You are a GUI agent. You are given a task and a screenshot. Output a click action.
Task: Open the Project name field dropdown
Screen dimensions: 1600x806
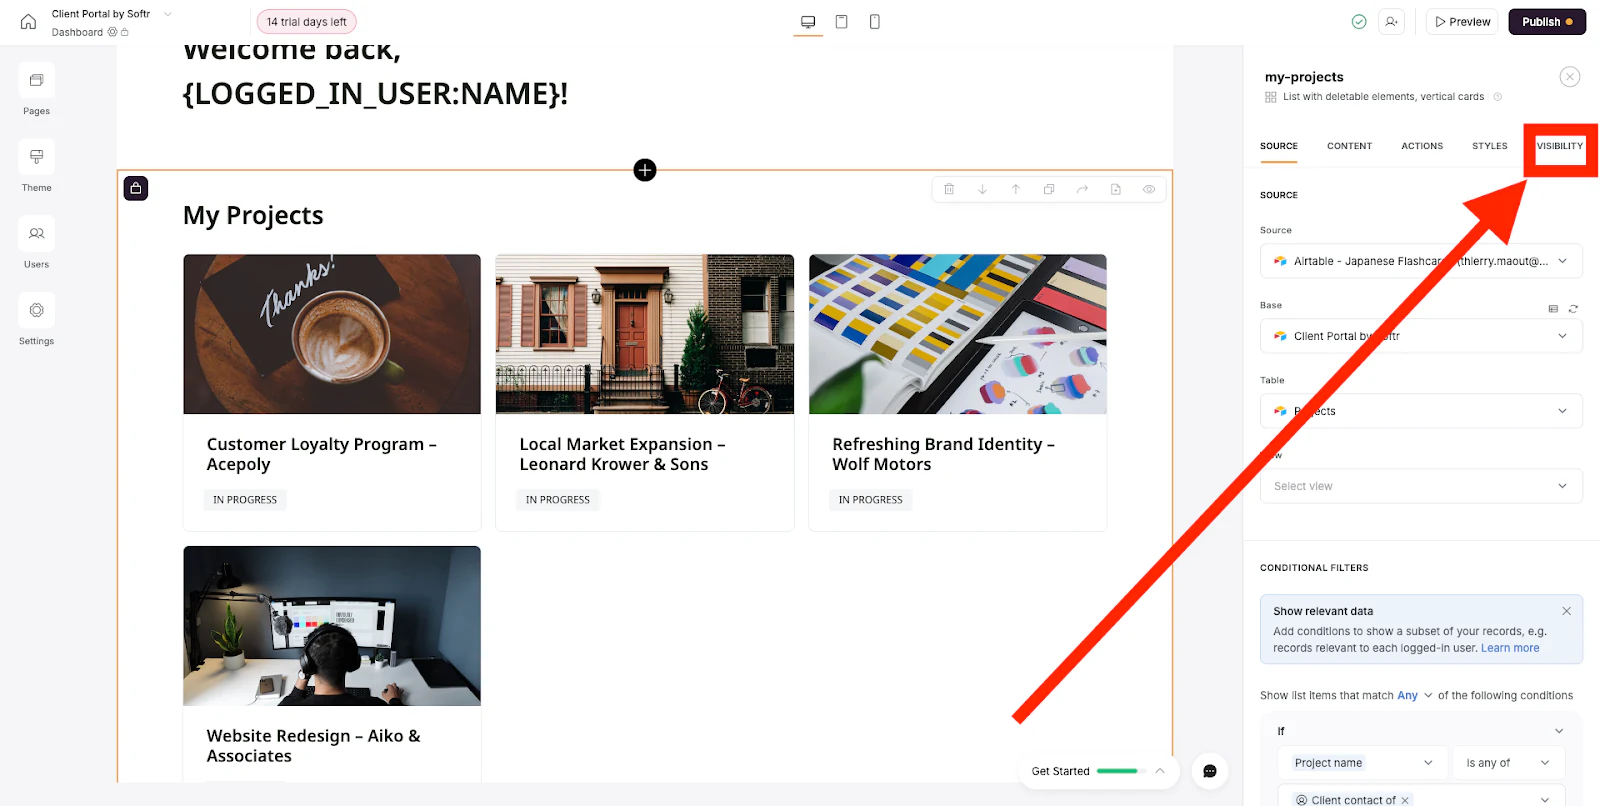pos(1362,763)
